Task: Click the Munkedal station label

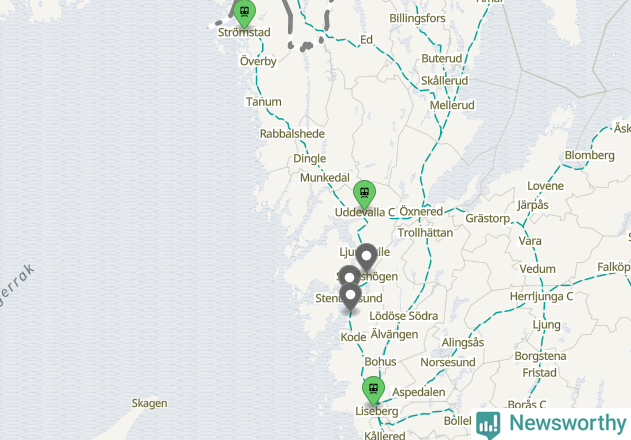Action: click(x=325, y=178)
